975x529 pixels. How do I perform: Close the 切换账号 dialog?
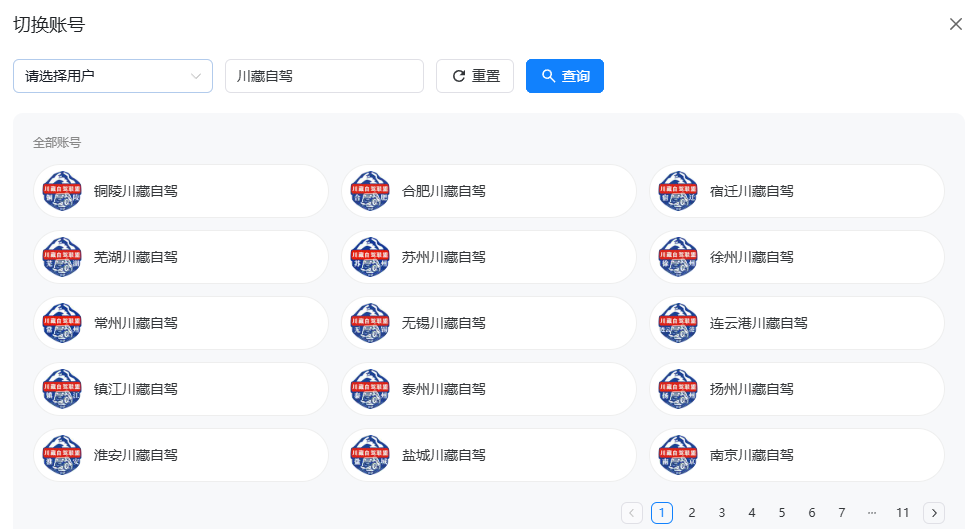click(956, 24)
